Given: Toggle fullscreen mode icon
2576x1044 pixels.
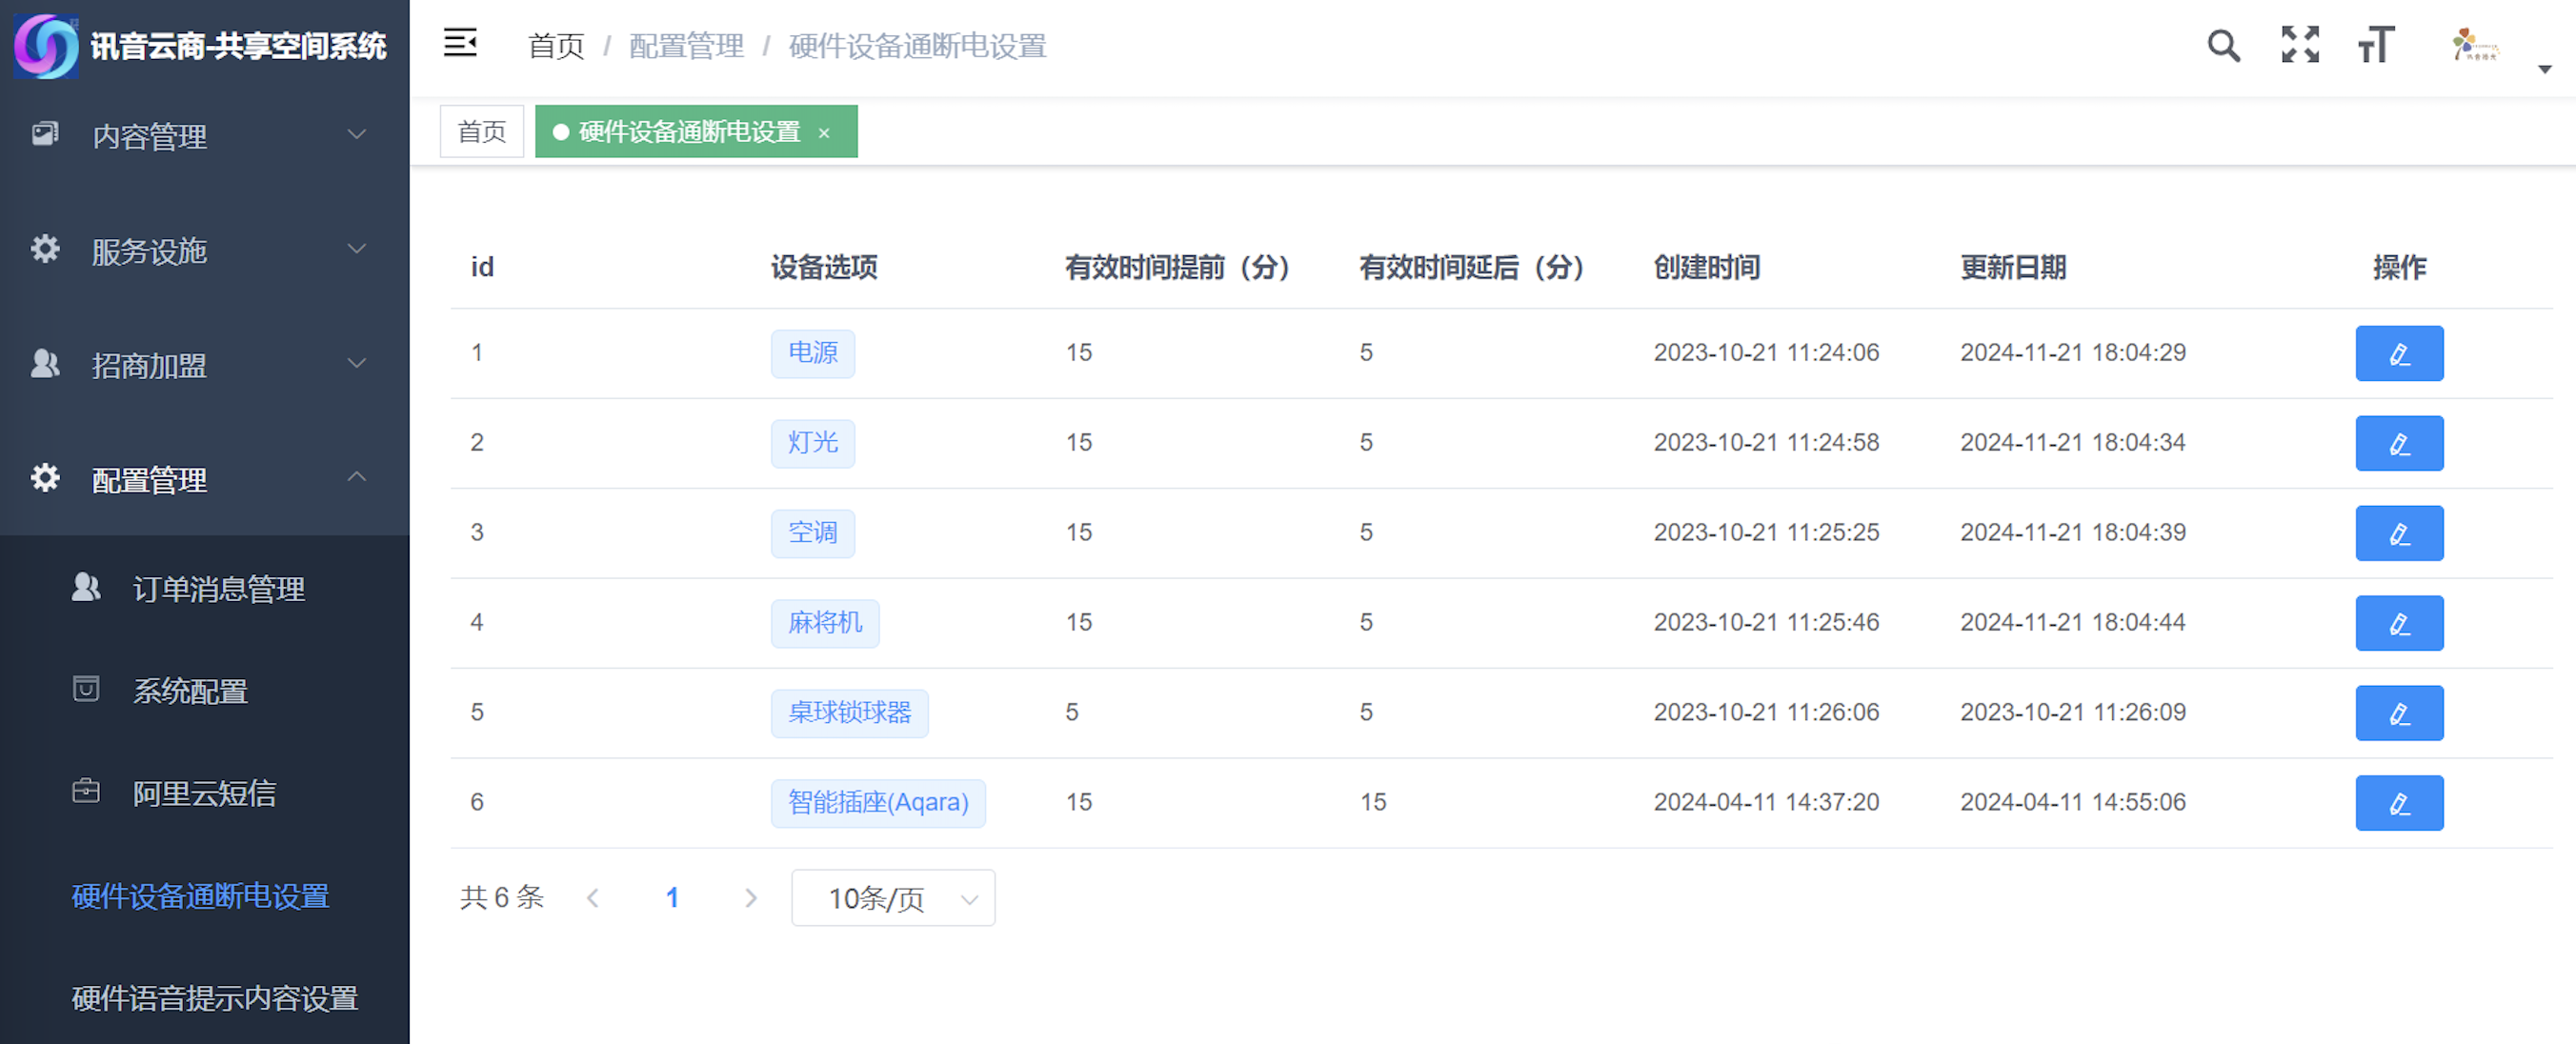Looking at the screenshot, I should click(2299, 46).
